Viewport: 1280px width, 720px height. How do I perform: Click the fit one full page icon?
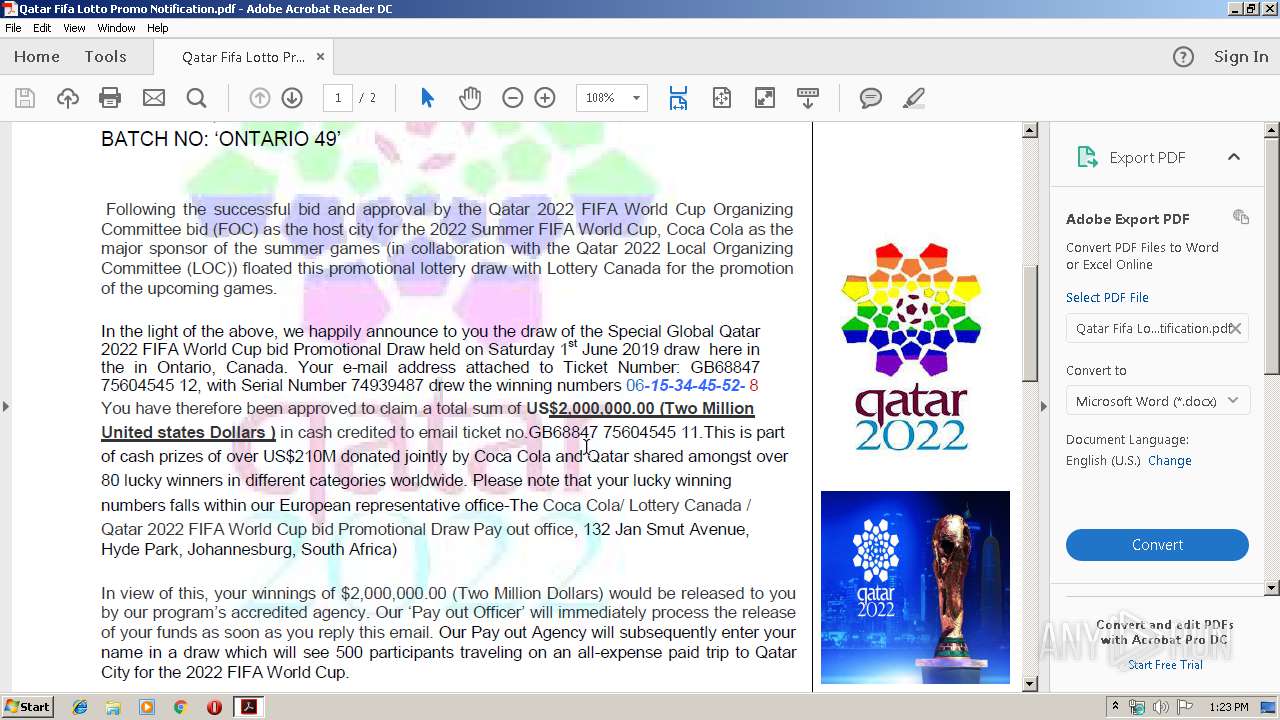point(722,98)
